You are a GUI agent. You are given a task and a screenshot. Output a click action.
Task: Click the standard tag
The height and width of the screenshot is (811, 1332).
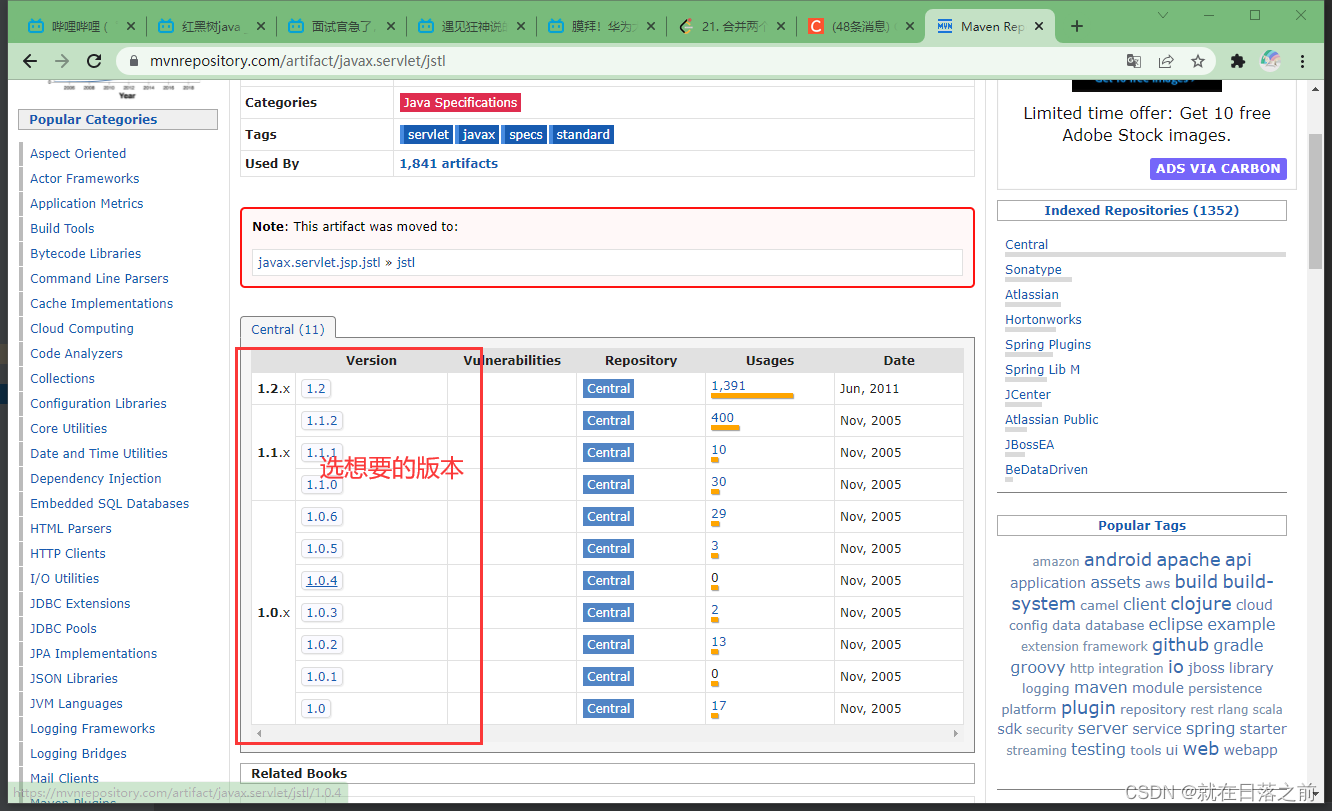click(x=582, y=134)
